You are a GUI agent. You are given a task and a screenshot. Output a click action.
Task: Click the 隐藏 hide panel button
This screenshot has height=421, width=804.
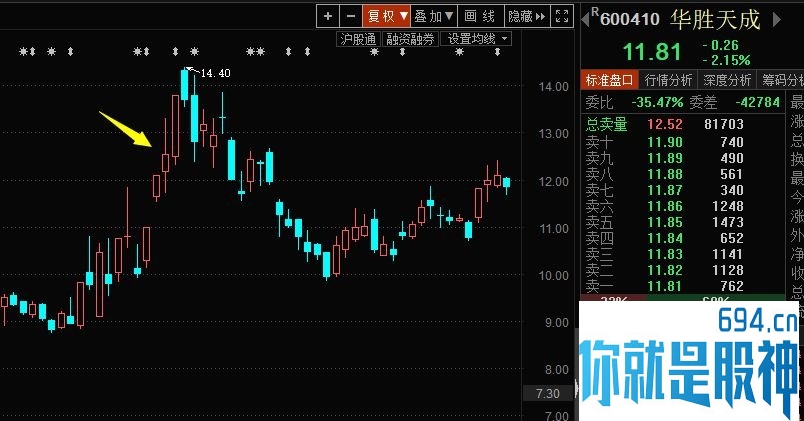coord(527,16)
